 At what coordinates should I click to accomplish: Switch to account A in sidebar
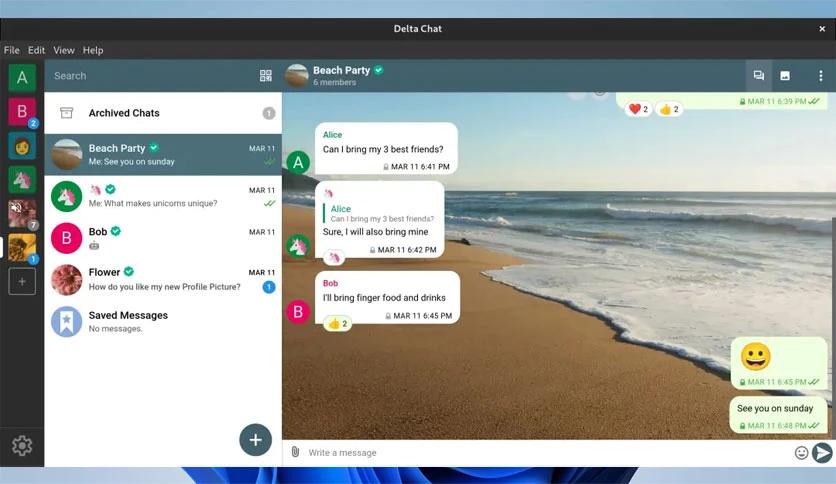pos(22,78)
